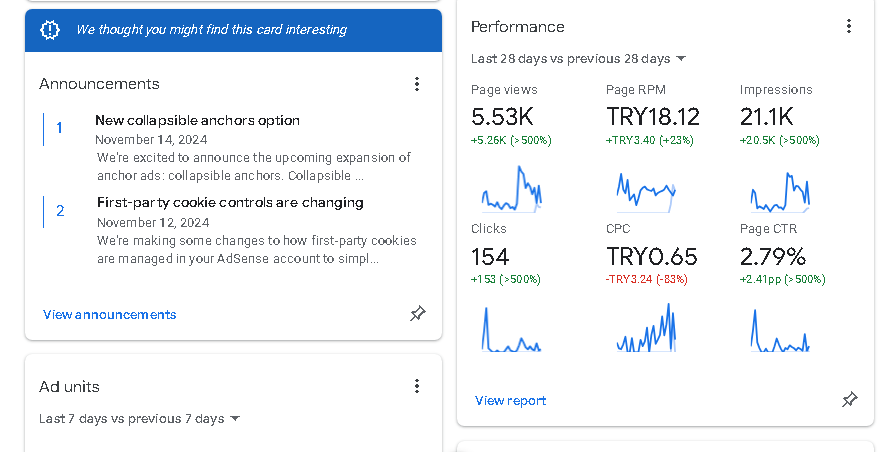Select the TRY18.12 Page RPM metric

click(x=653, y=117)
